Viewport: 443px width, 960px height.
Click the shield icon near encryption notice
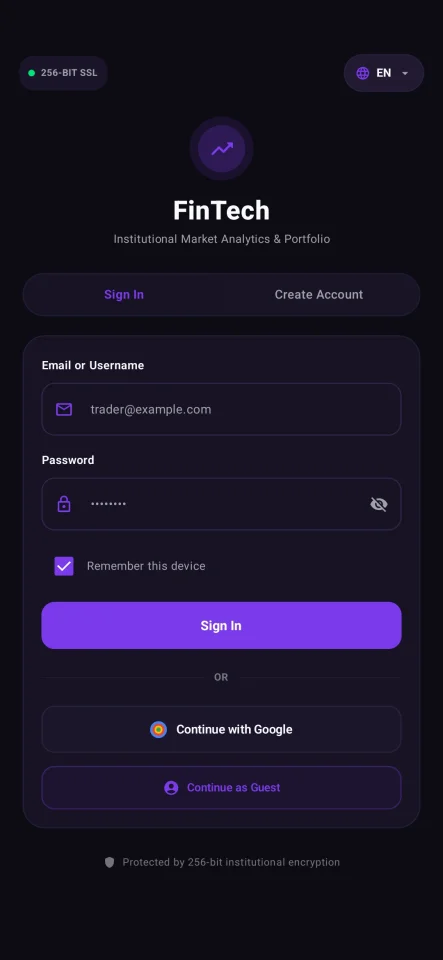(110, 863)
